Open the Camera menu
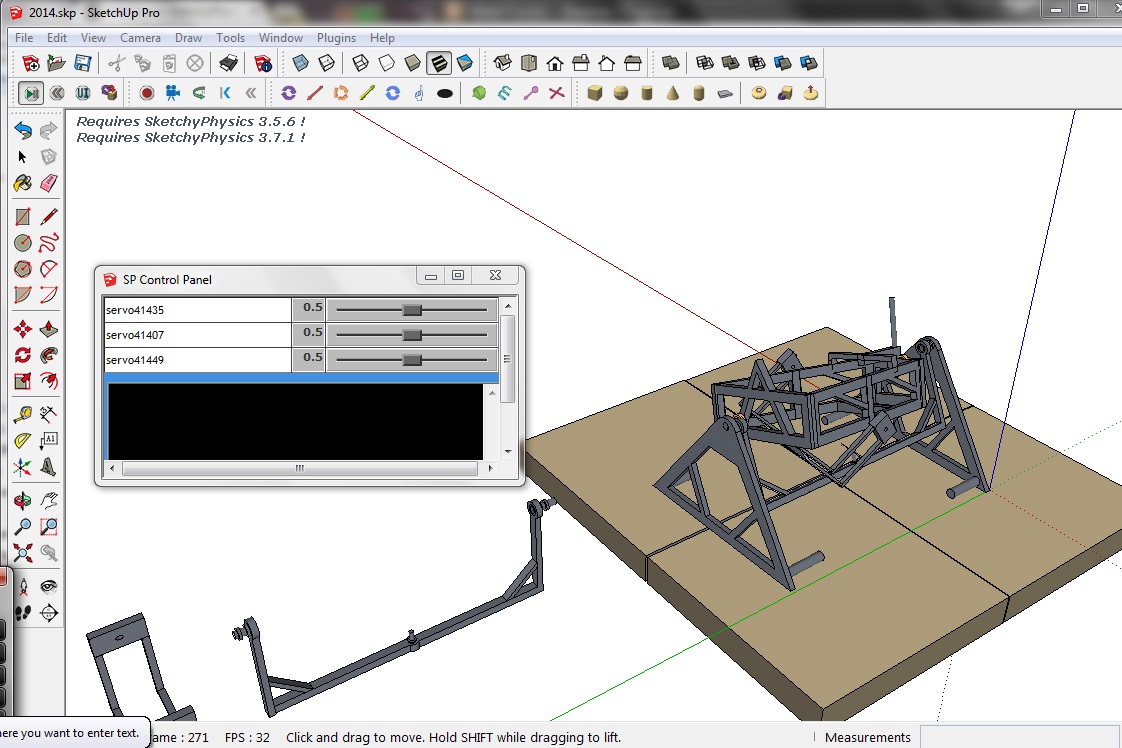The height and width of the screenshot is (748, 1122). (x=140, y=38)
